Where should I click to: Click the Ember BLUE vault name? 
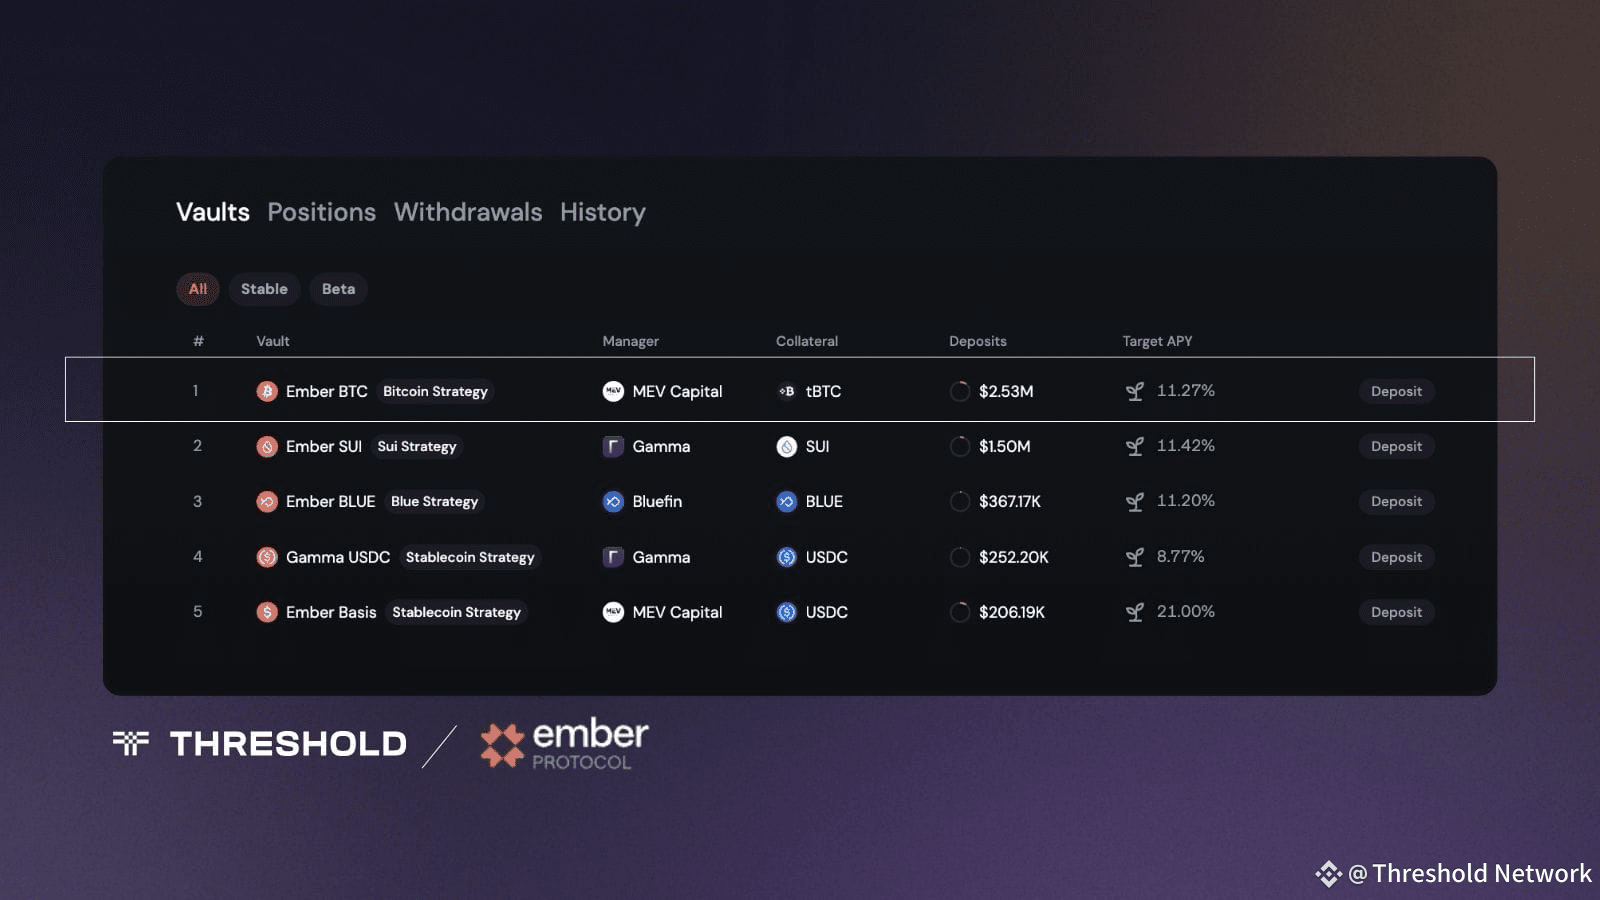point(330,501)
